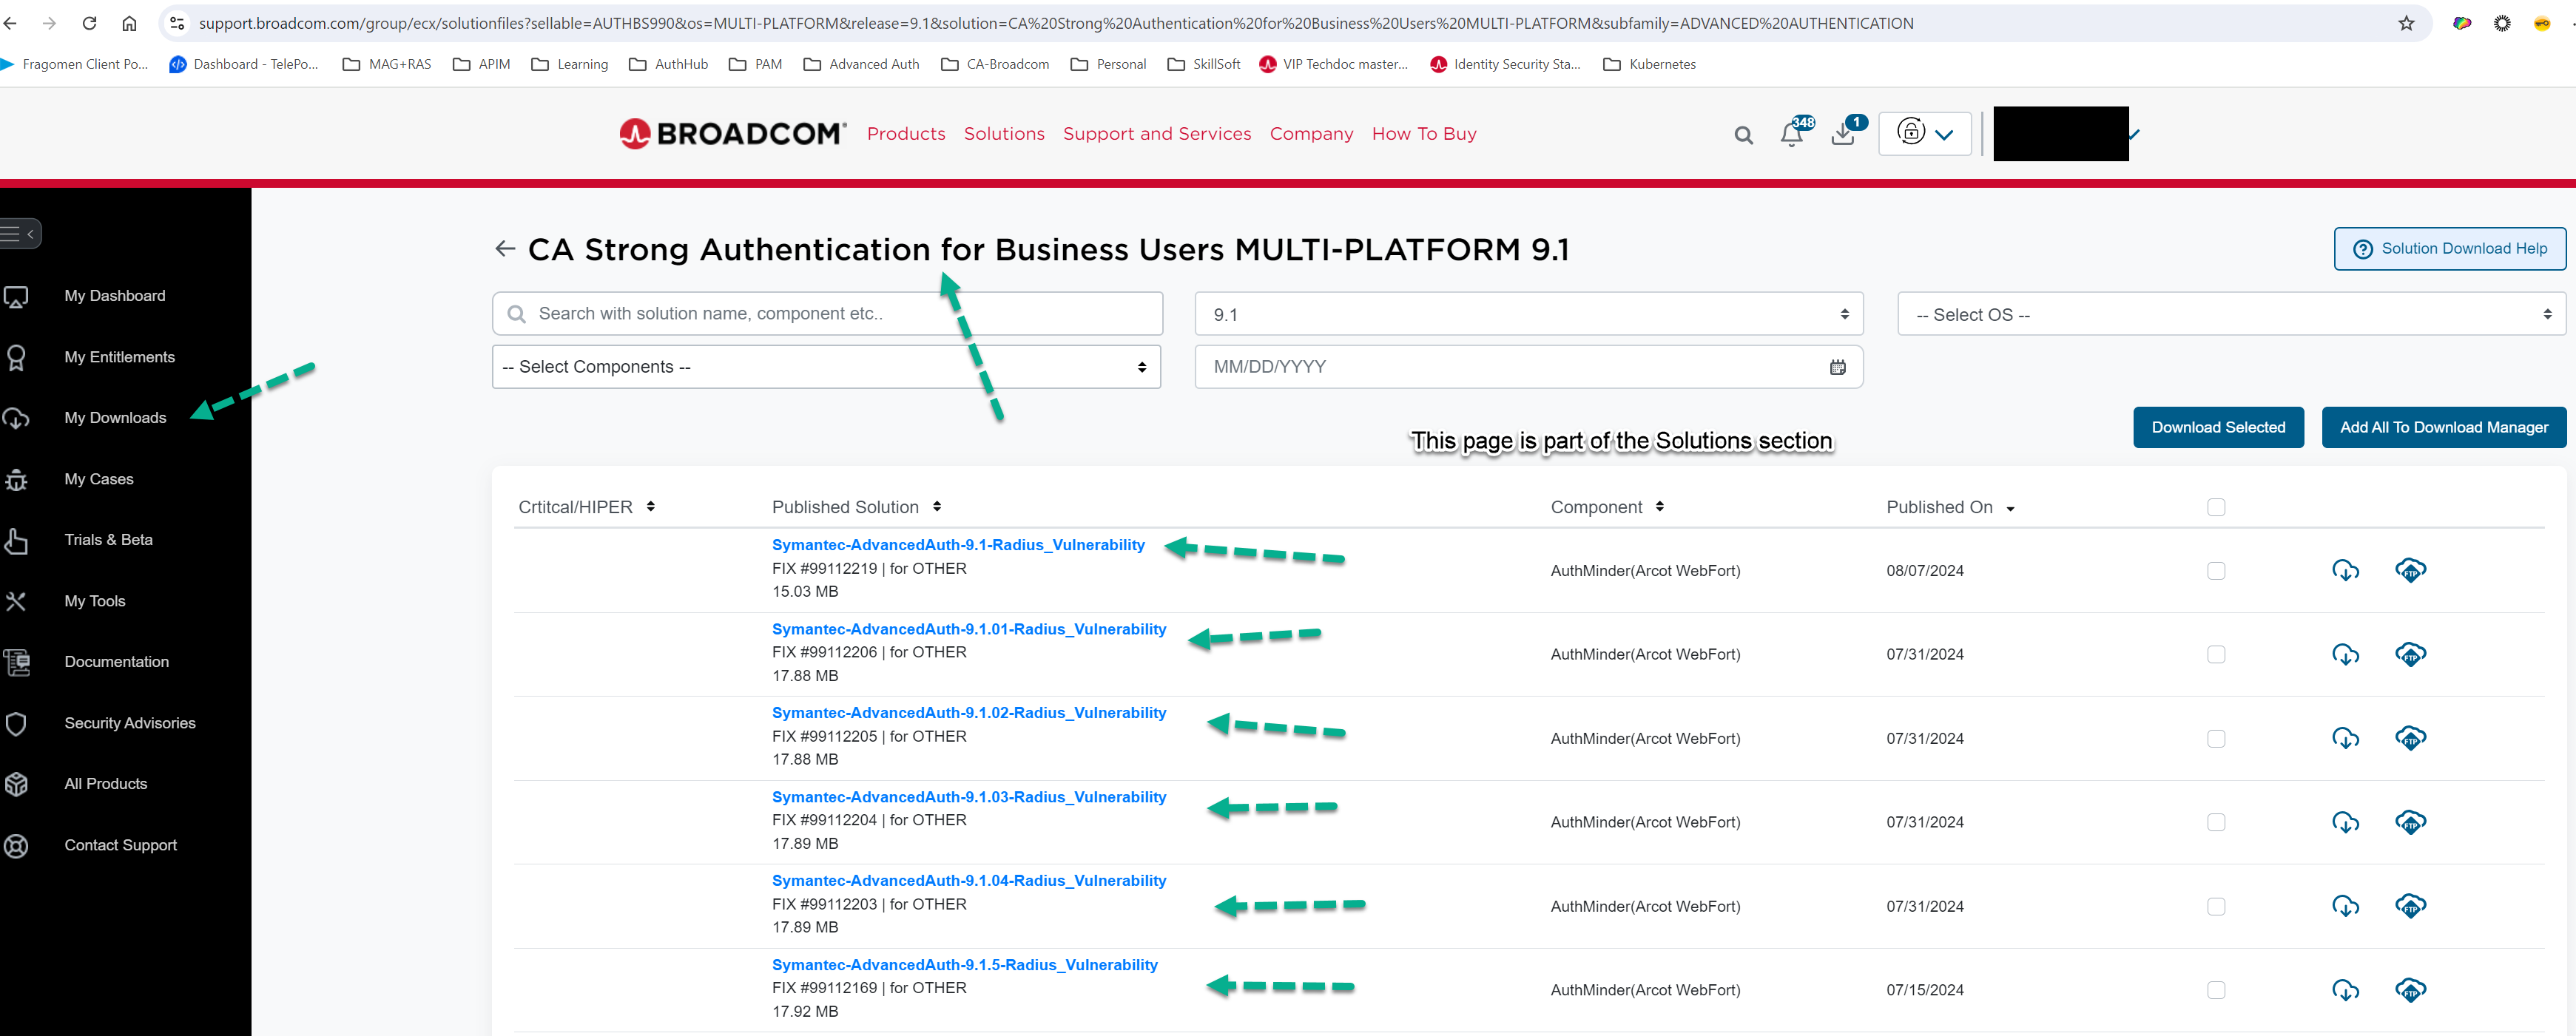Screen dimensions: 2576x1036
Task: Select checkbox for 9.1.5-Radius_Vulnerability row
Action: (x=2216, y=990)
